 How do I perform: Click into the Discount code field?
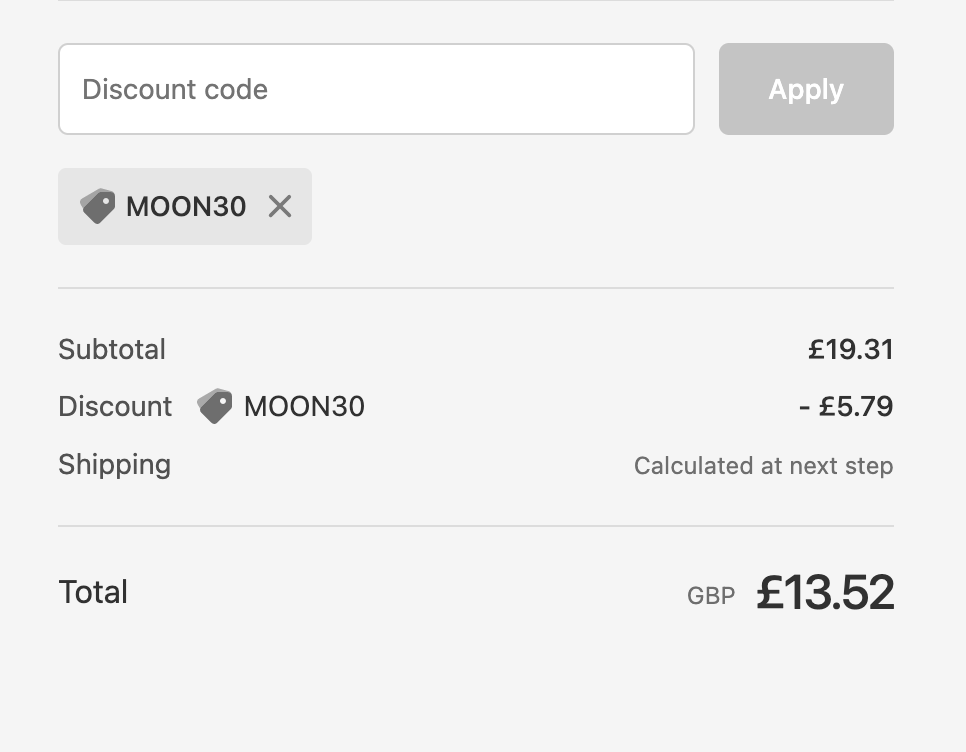click(x=376, y=89)
